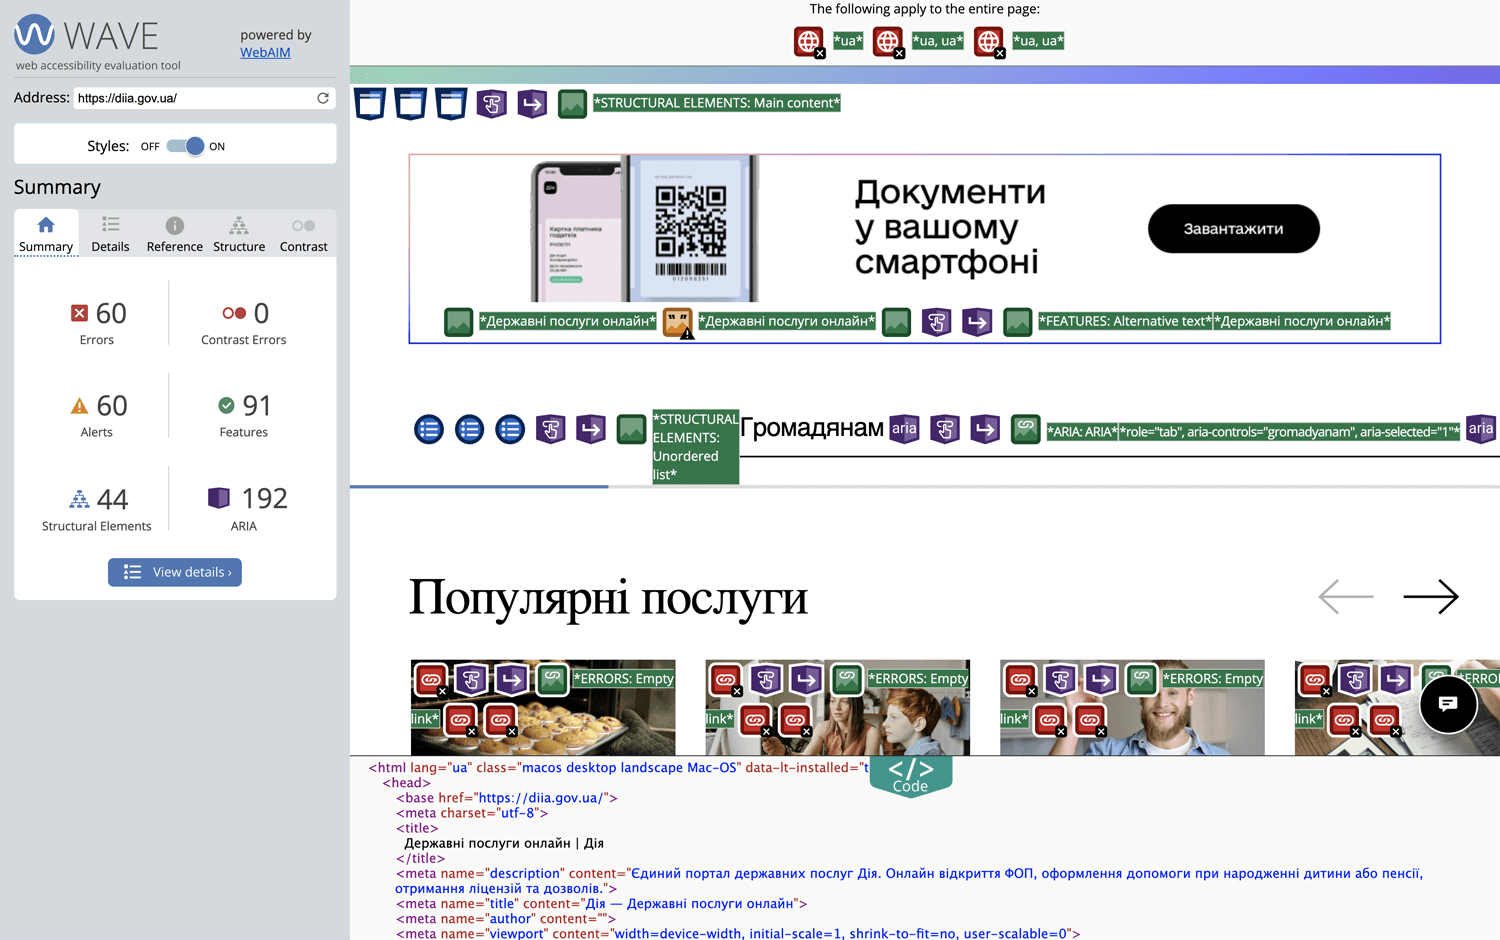Click the WAVE logo

[x=87, y=36]
